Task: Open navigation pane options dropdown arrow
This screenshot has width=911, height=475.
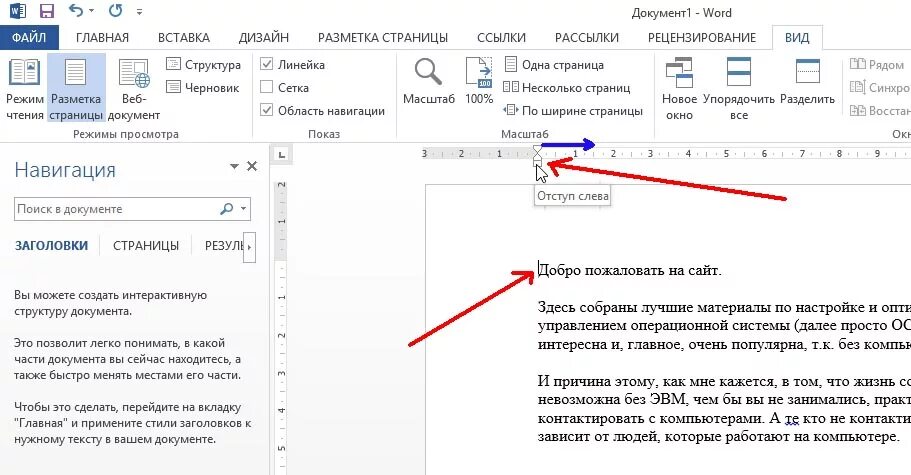Action: pyautogui.click(x=234, y=167)
